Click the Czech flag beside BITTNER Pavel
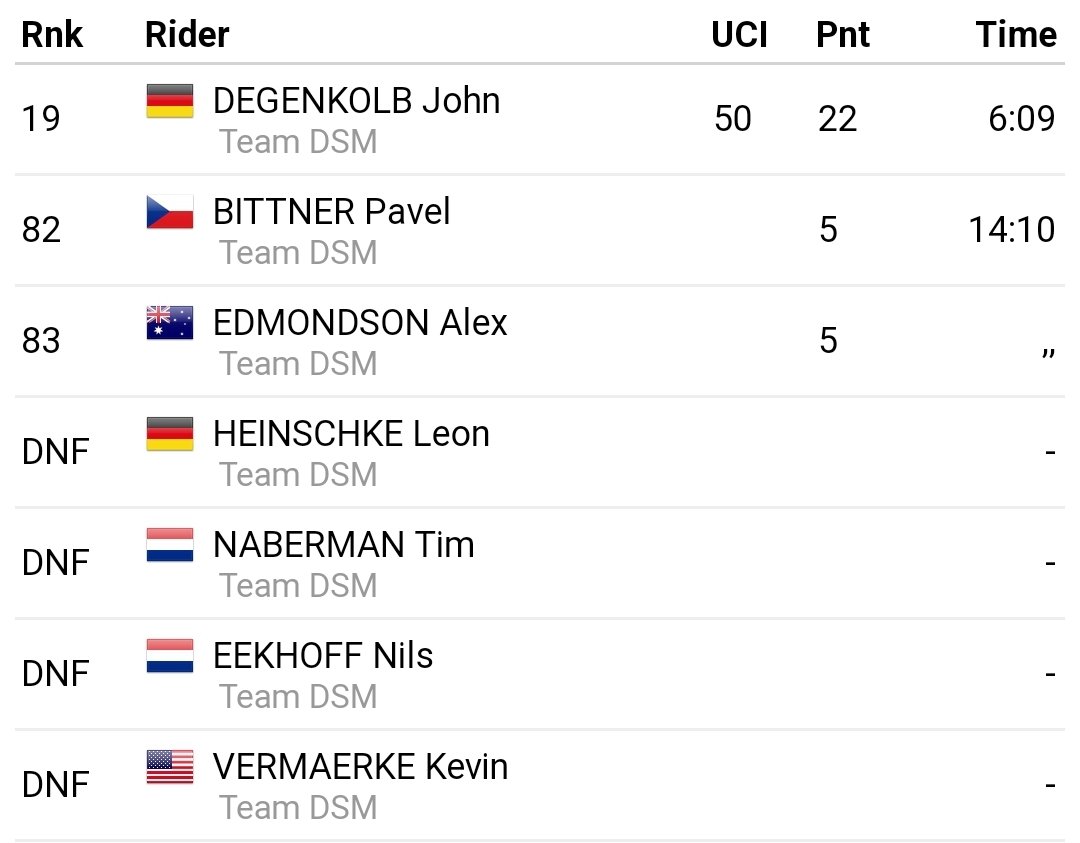 tap(170, 212)
